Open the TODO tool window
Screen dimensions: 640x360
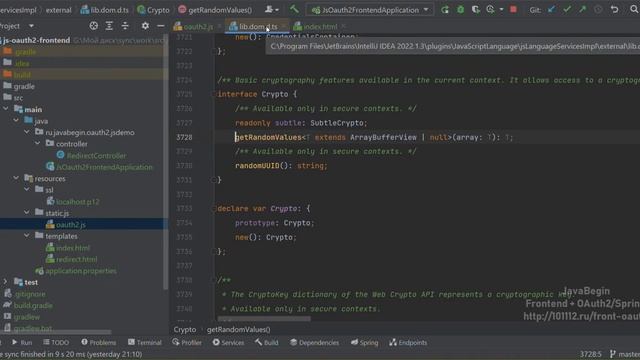pos(56,342)
